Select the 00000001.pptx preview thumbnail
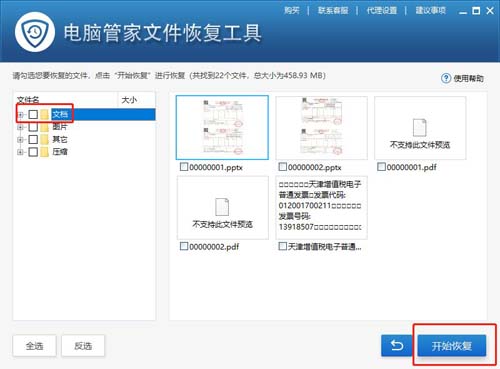The image size is (500, 369). click(x=222, y=127)
